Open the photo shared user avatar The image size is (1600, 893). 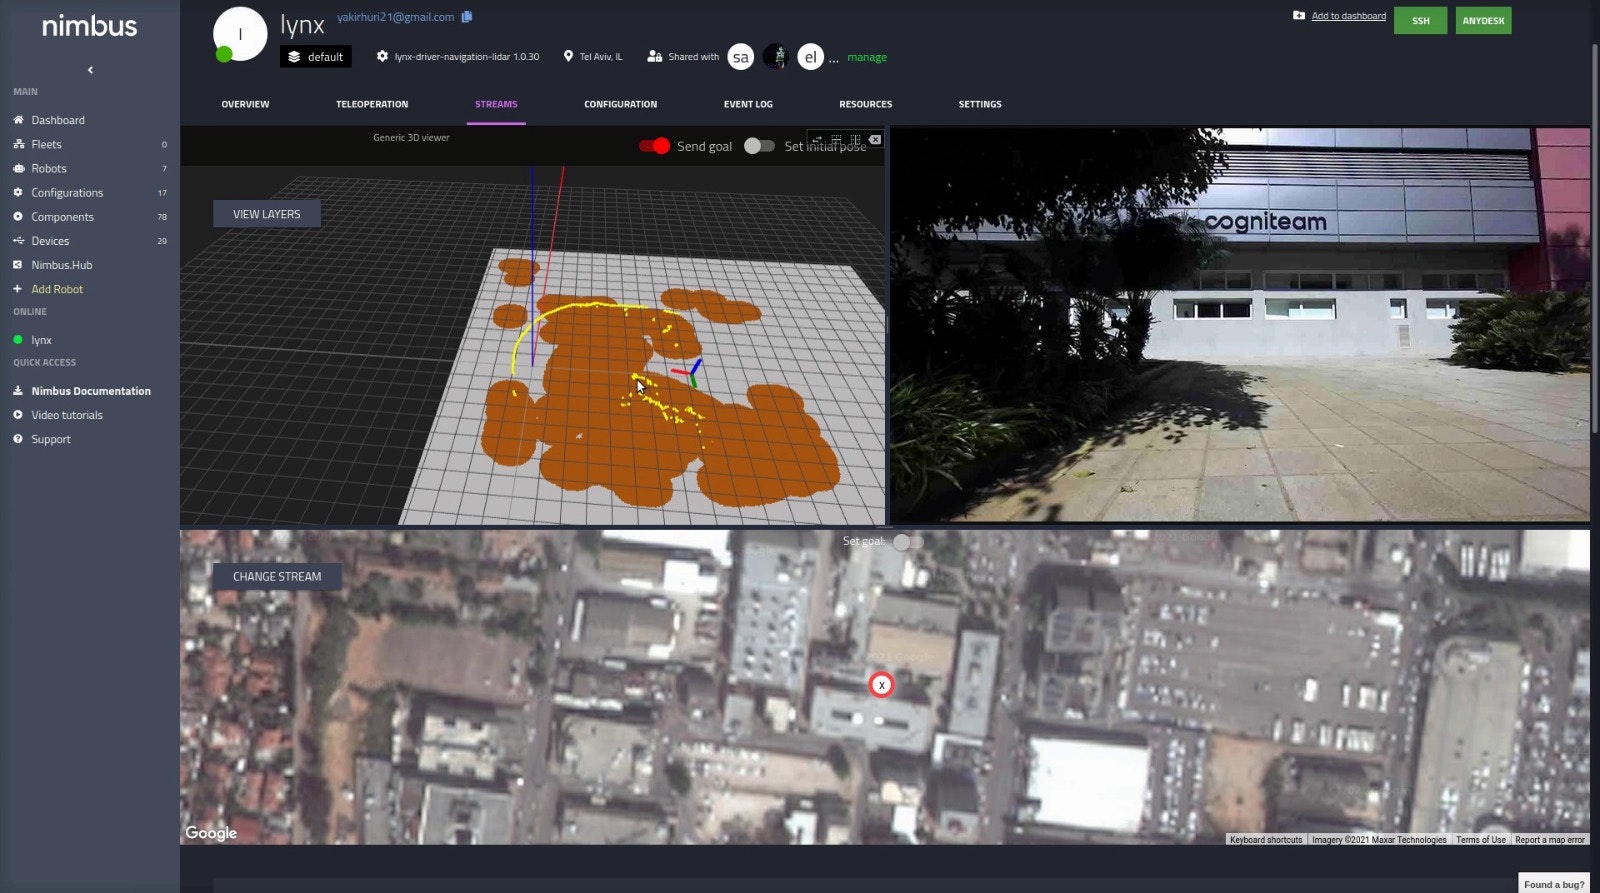(x=776, y=57)
